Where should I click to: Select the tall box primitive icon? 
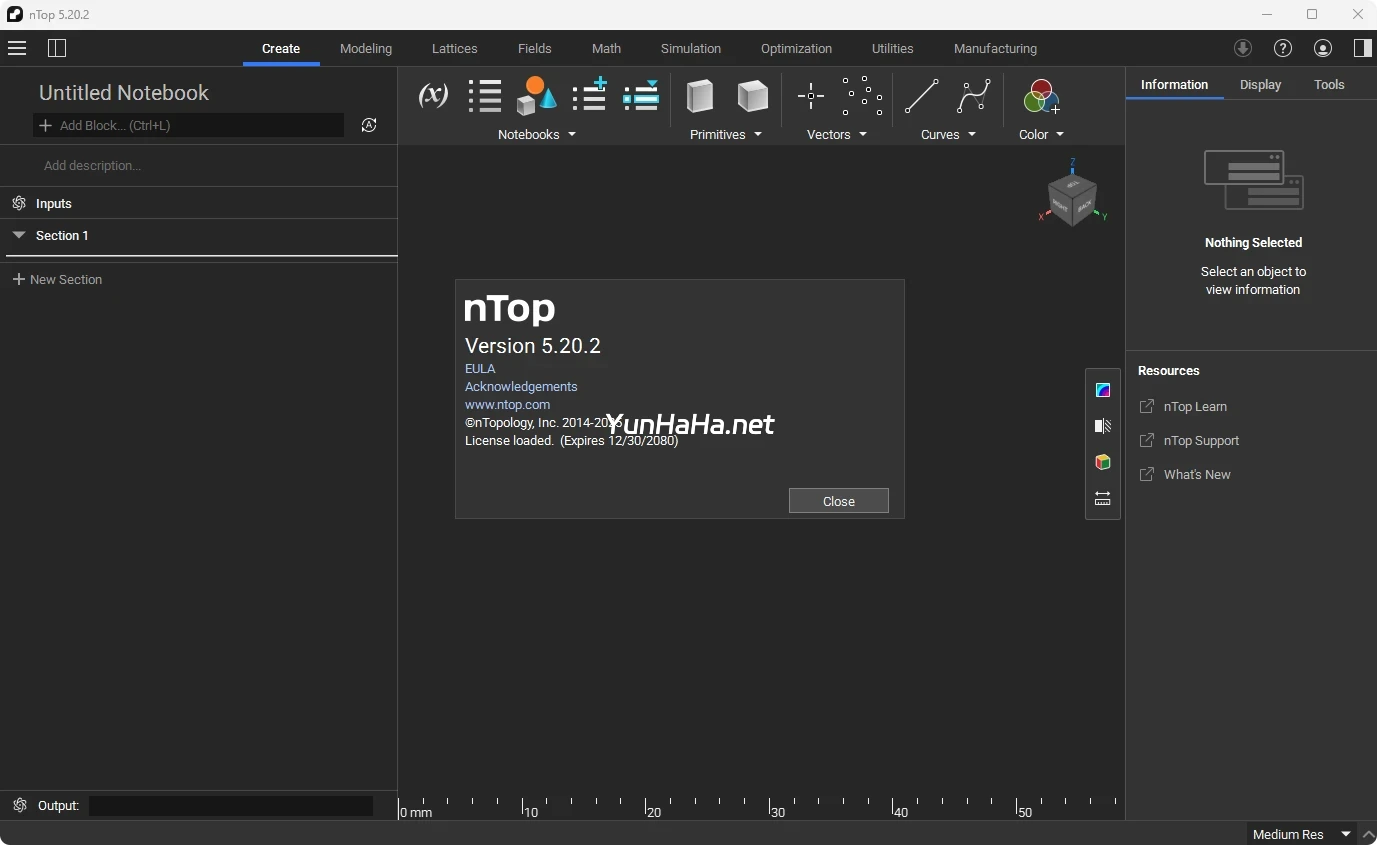[700, 96]
